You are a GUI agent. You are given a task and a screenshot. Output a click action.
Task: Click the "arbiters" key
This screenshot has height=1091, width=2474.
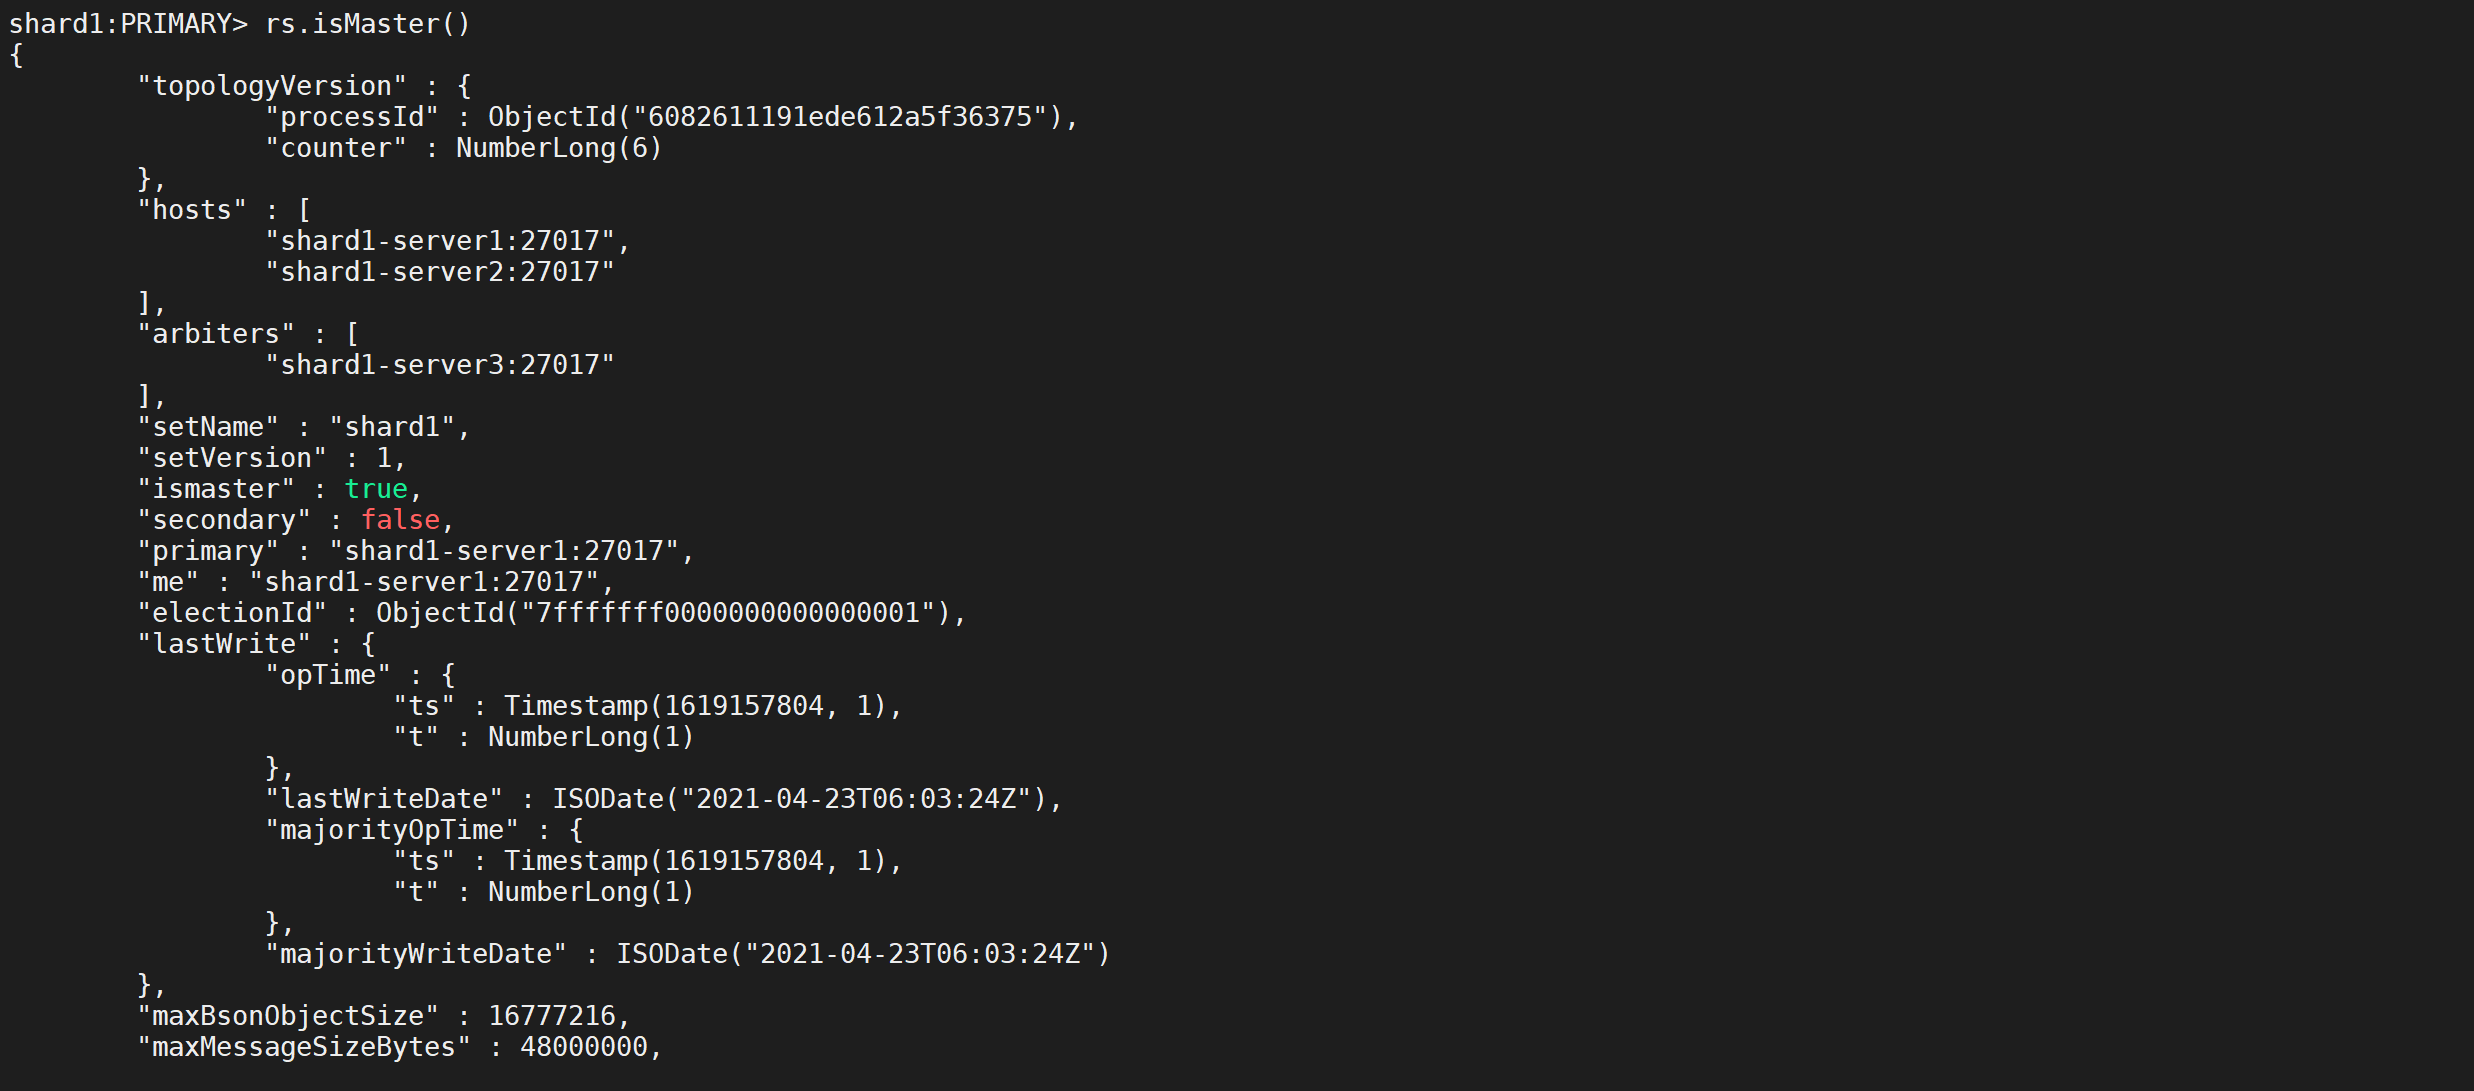coord(216,334)
